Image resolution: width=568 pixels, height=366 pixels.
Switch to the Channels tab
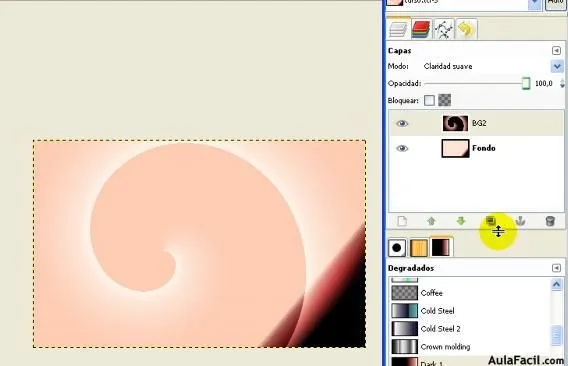pyautogui.click(x=421, y=29)
